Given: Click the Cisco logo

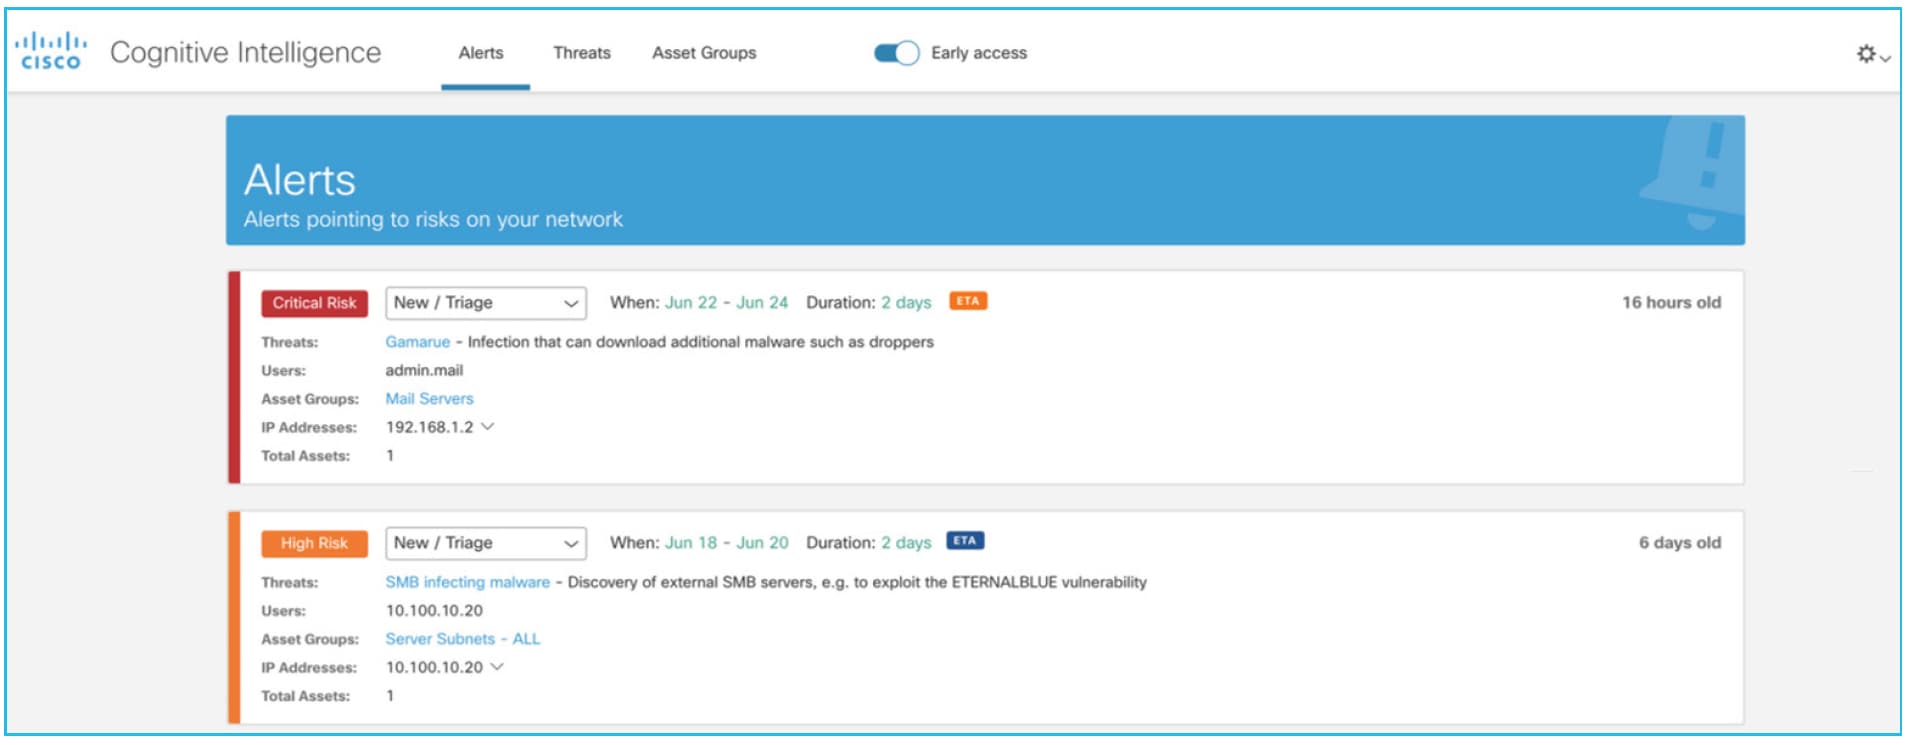Looking at the screenshot, I should (50, 51).
